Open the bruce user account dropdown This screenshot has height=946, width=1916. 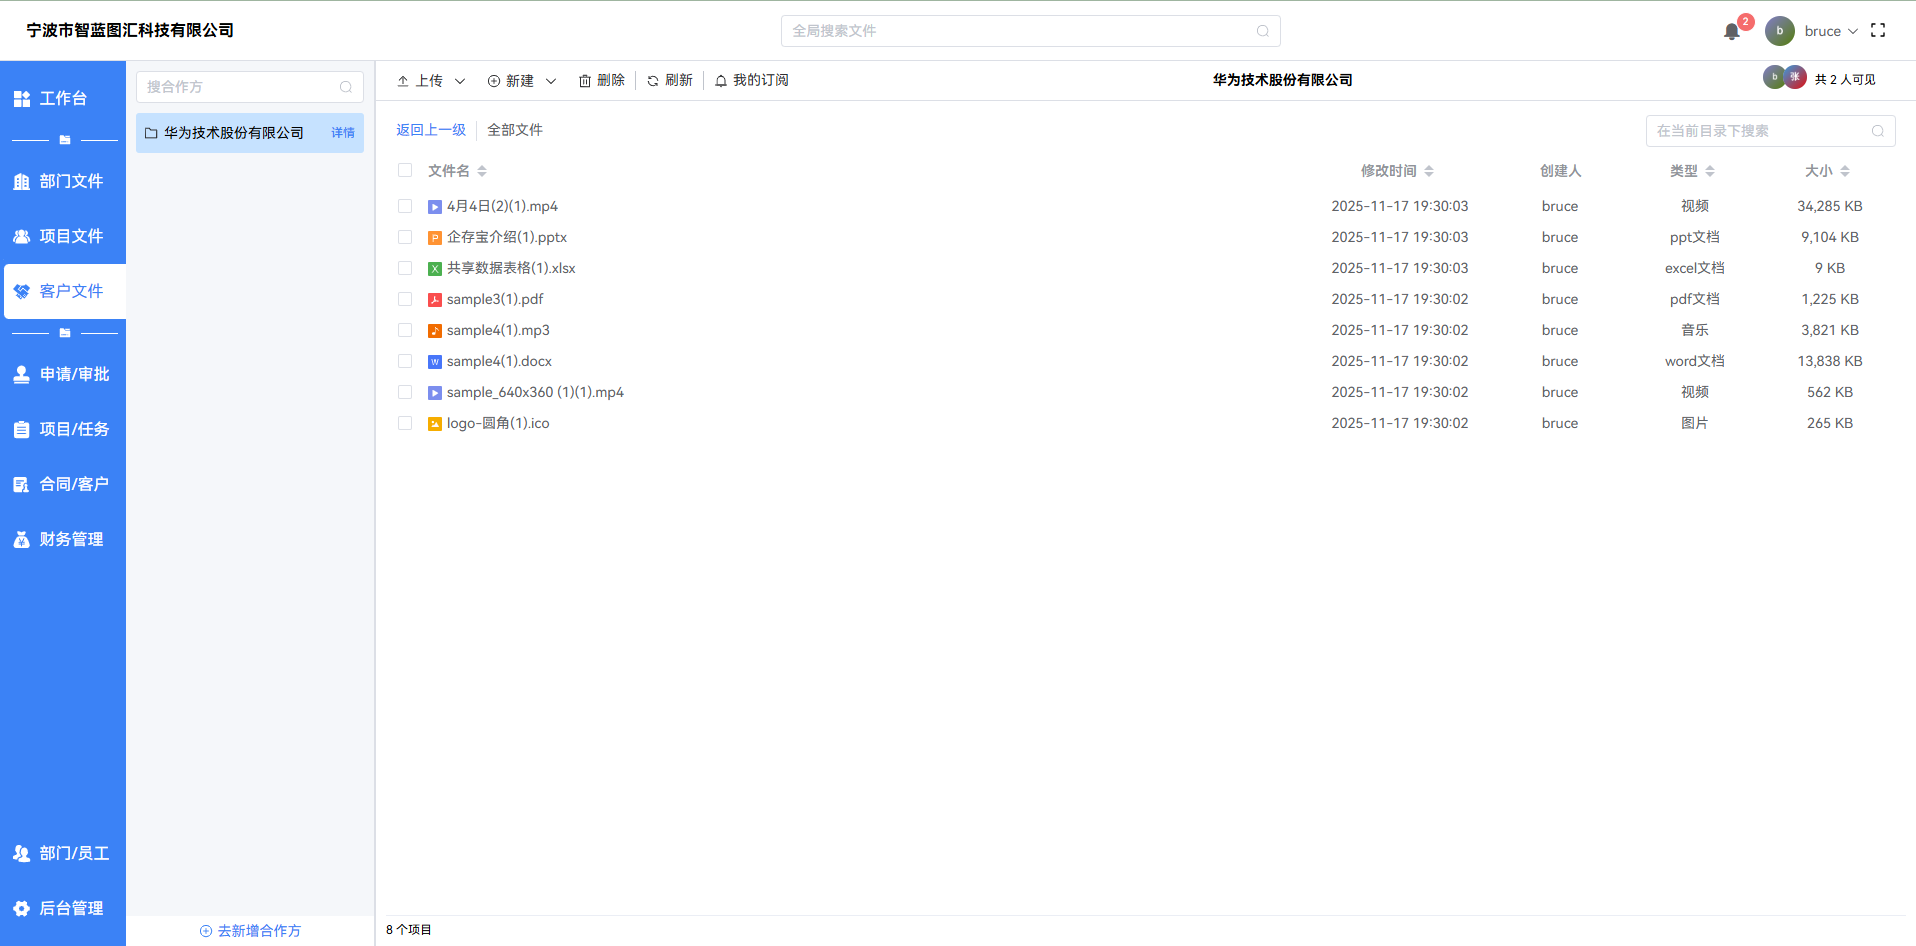[1830, 31]
